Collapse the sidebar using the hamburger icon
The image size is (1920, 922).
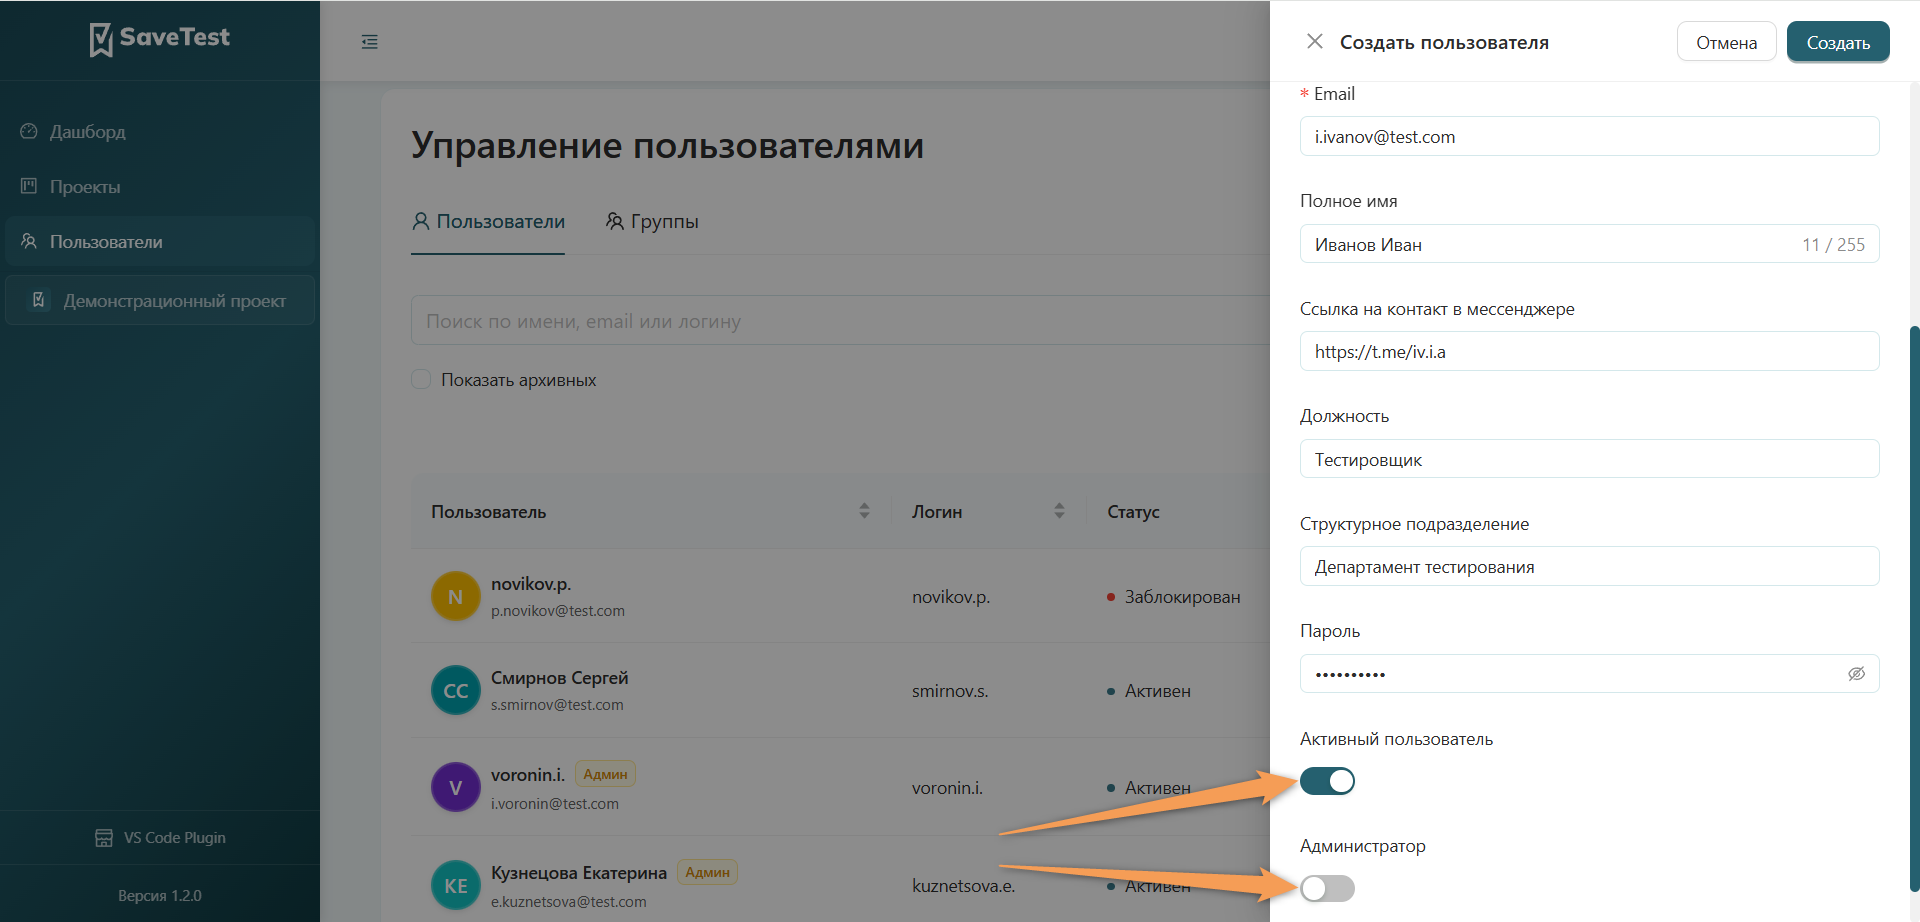370,41
